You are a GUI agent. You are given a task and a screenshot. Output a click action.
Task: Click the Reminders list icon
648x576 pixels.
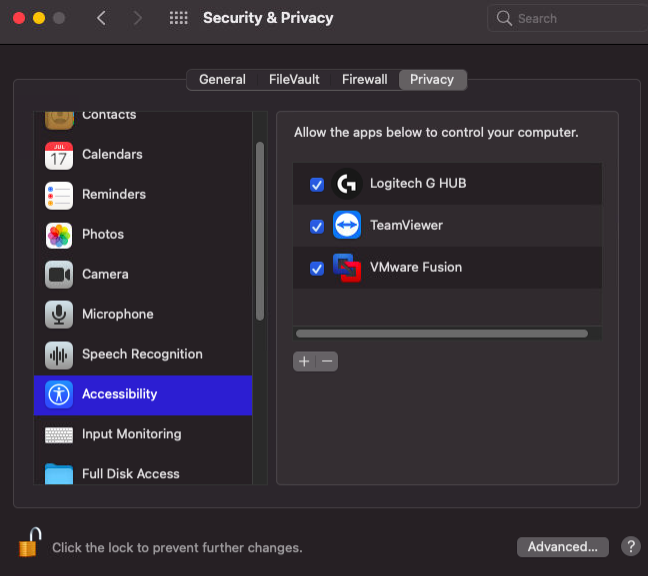(x=59, y=195)
